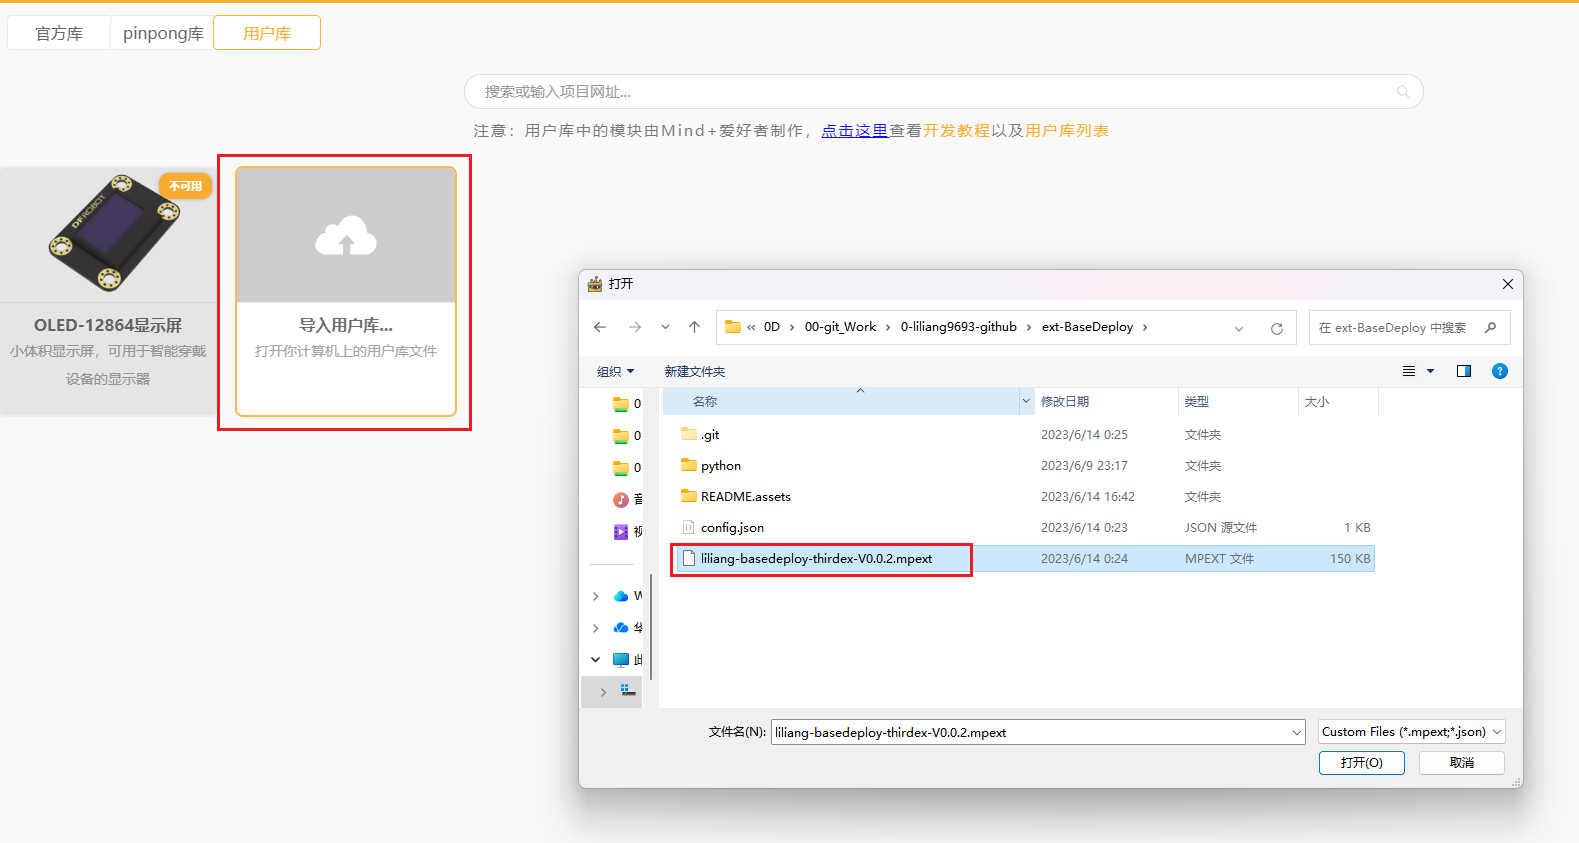This screenshot has height=843, width=1579.
Task: Open the 组织 menu
Action: click(615, 372)
